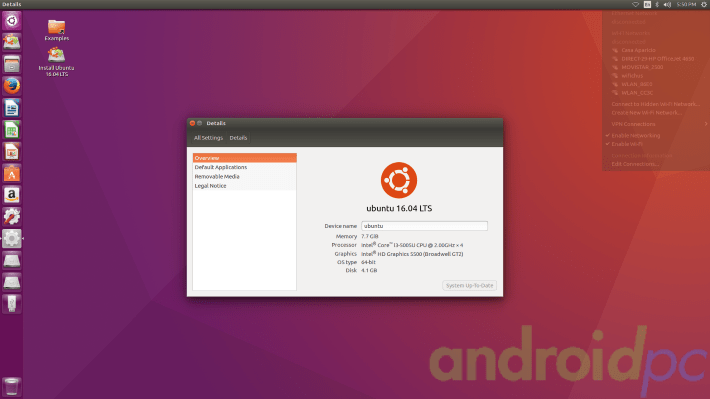Connect to WLAN_CC3C network
The height and width of the screenshot is (399, 710).
[x=637, y=93]
